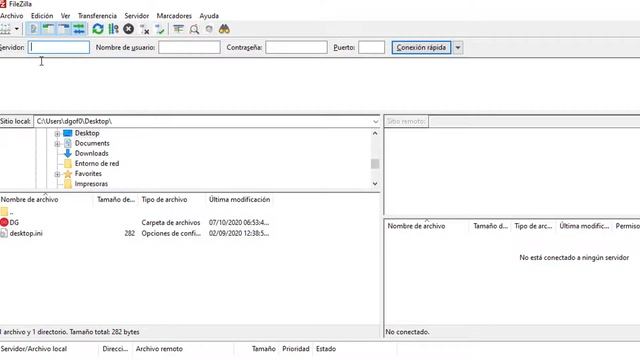The height and width of the screenshot is (360, 640).
Task: Sort local files by Tipo de archivo
Action: tap(164, 200)
